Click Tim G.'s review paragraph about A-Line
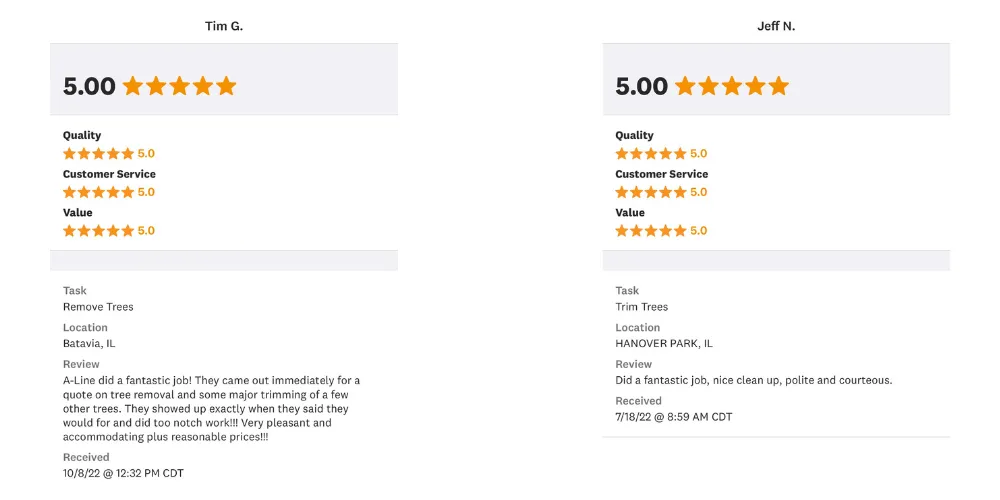Screen dimensions: 1000x500 tap(211, 409)
